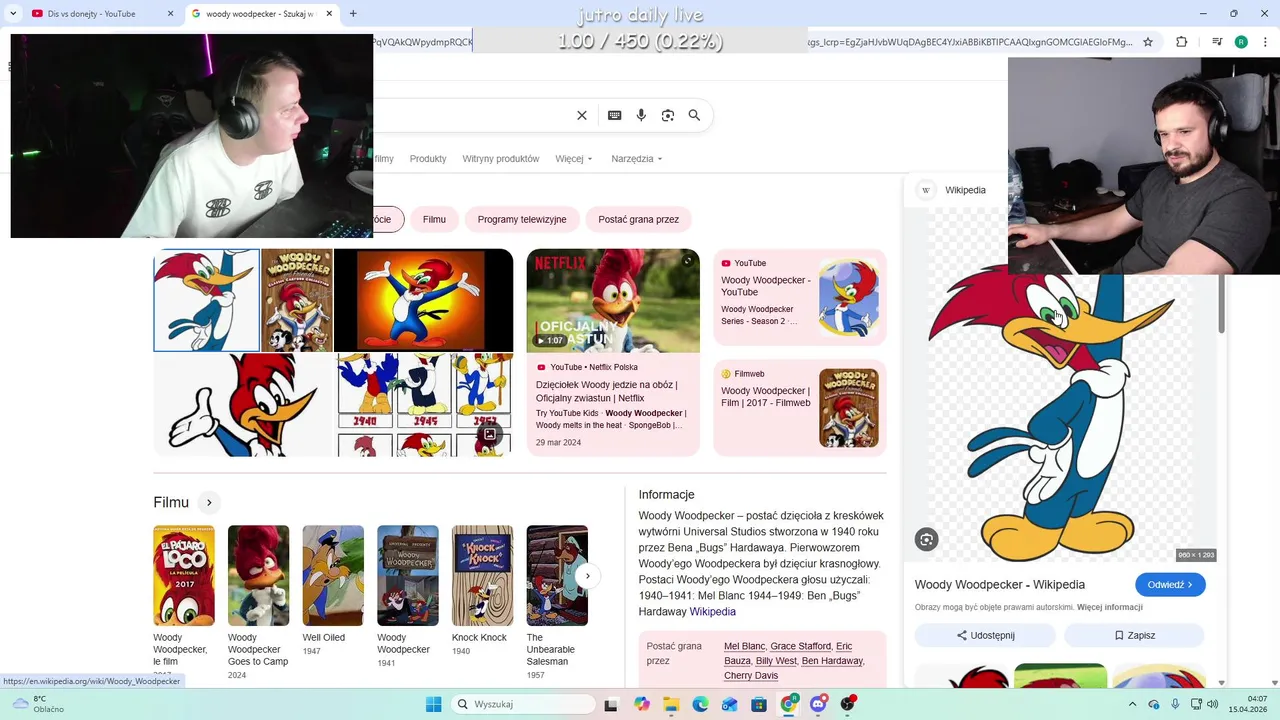
Task: Select the Programy telewizyjne chip
Action: [522, 220]
